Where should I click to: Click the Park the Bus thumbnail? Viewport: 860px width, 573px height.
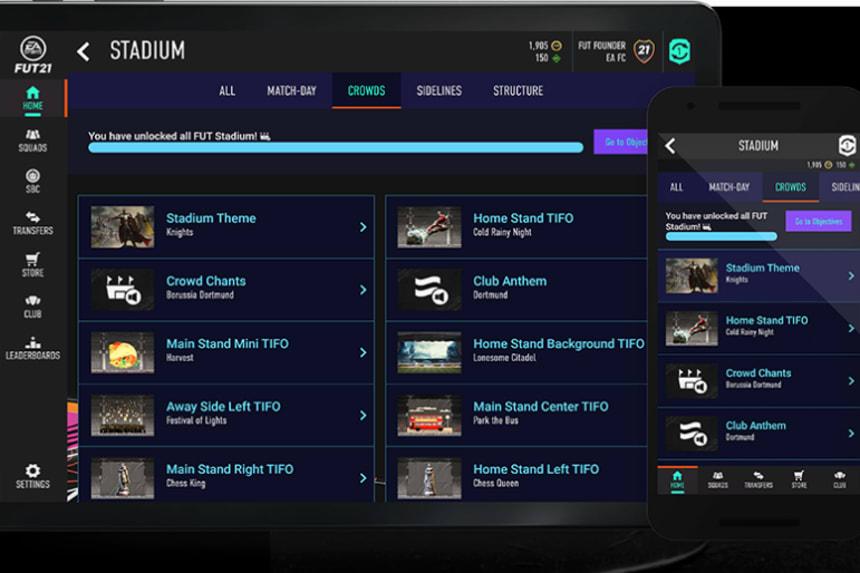pyautogui.click(x=430, y=415)
